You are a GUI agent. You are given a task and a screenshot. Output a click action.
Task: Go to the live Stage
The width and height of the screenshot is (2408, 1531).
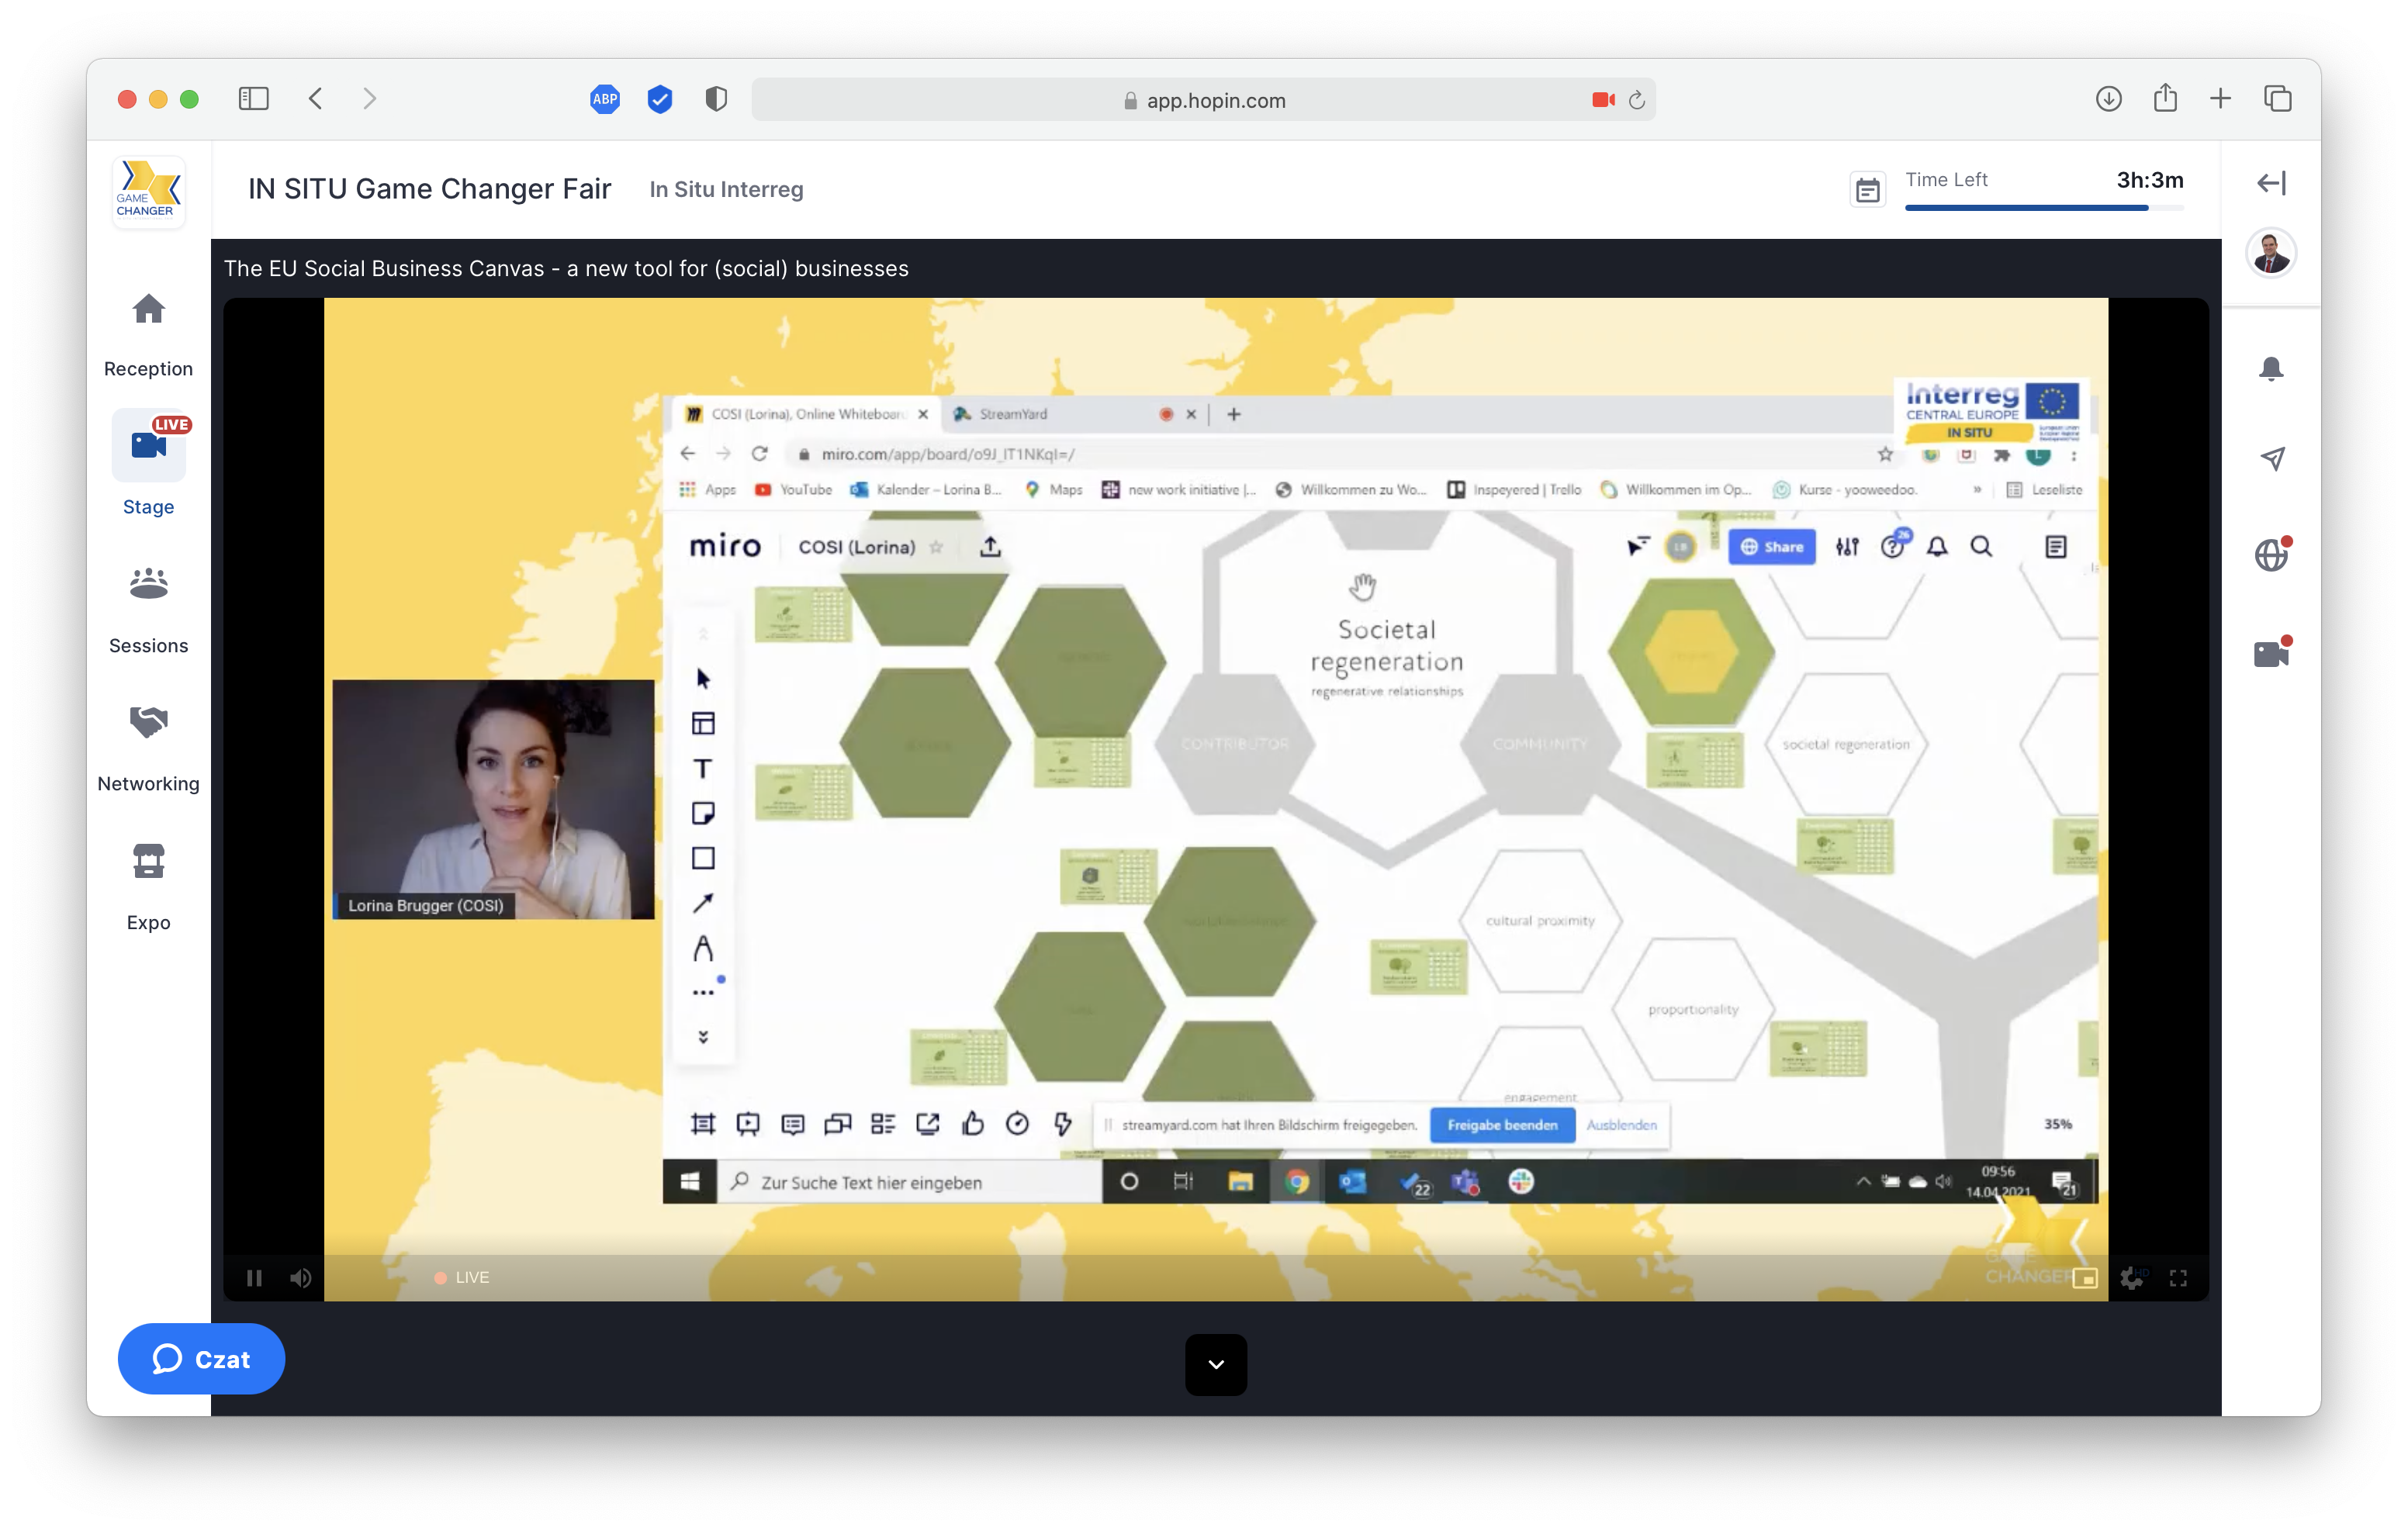click(148, 465)
